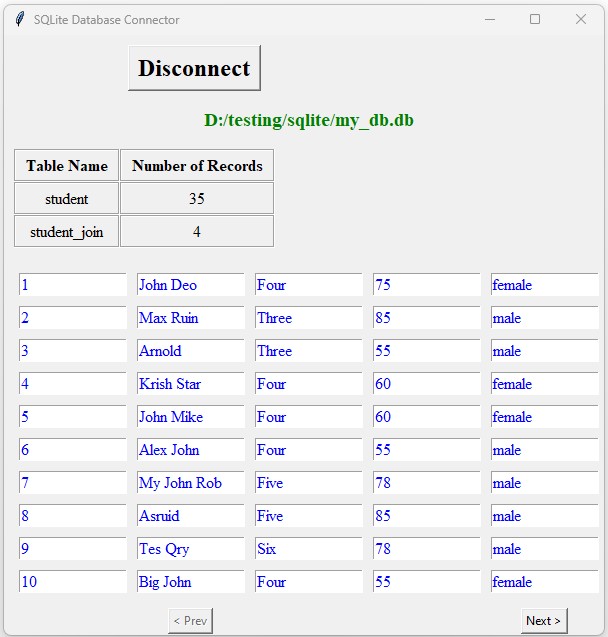Click the ID field containing 7
608x637 pixels.
tap(73, 483)
